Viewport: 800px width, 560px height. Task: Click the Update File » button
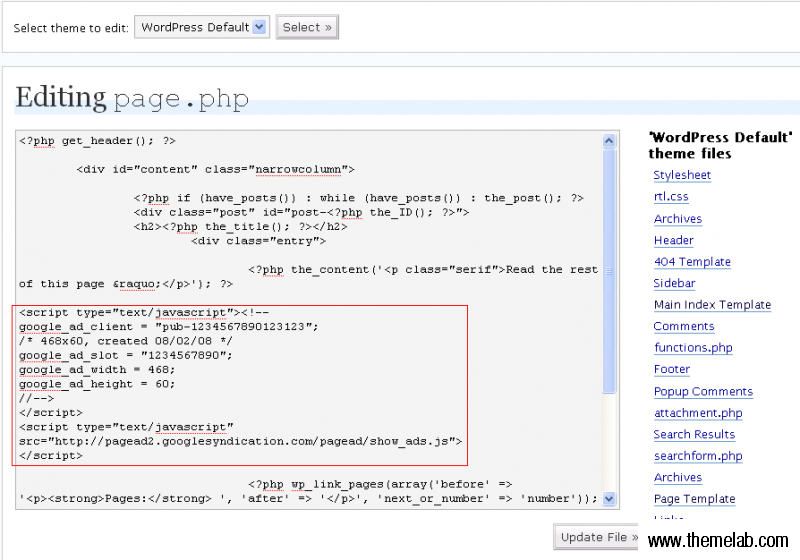tap(597, 537)
